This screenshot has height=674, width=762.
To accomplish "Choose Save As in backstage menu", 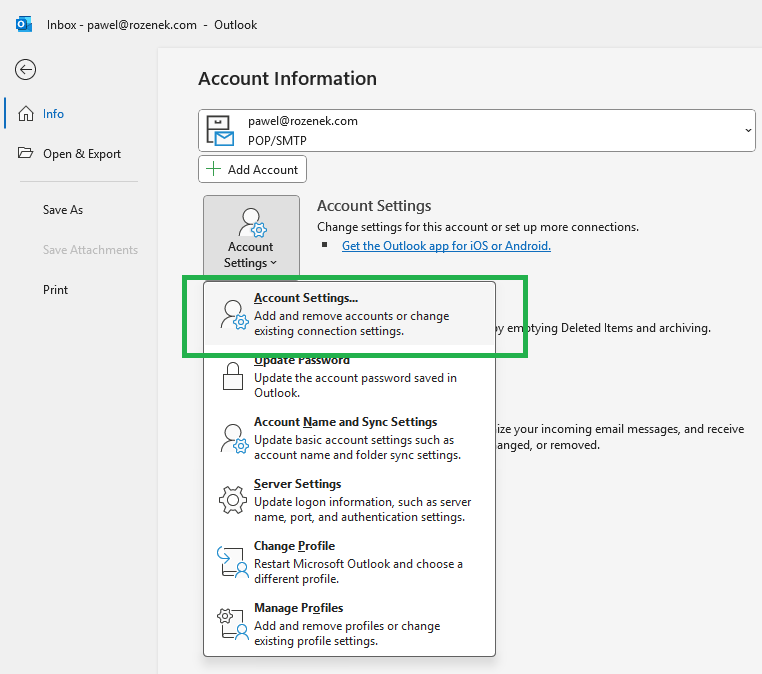I will pos(63,209).
